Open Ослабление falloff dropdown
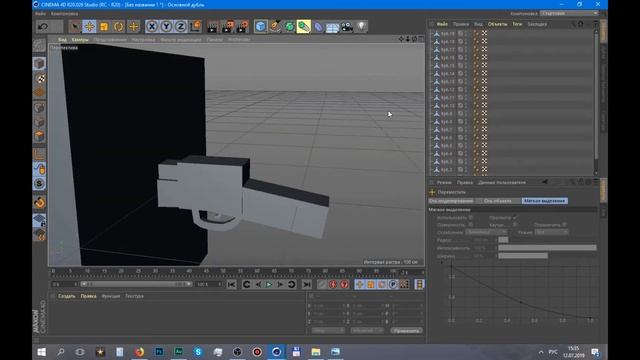The width and height of the screenshot is (640, 360). (x=486, y=232)
